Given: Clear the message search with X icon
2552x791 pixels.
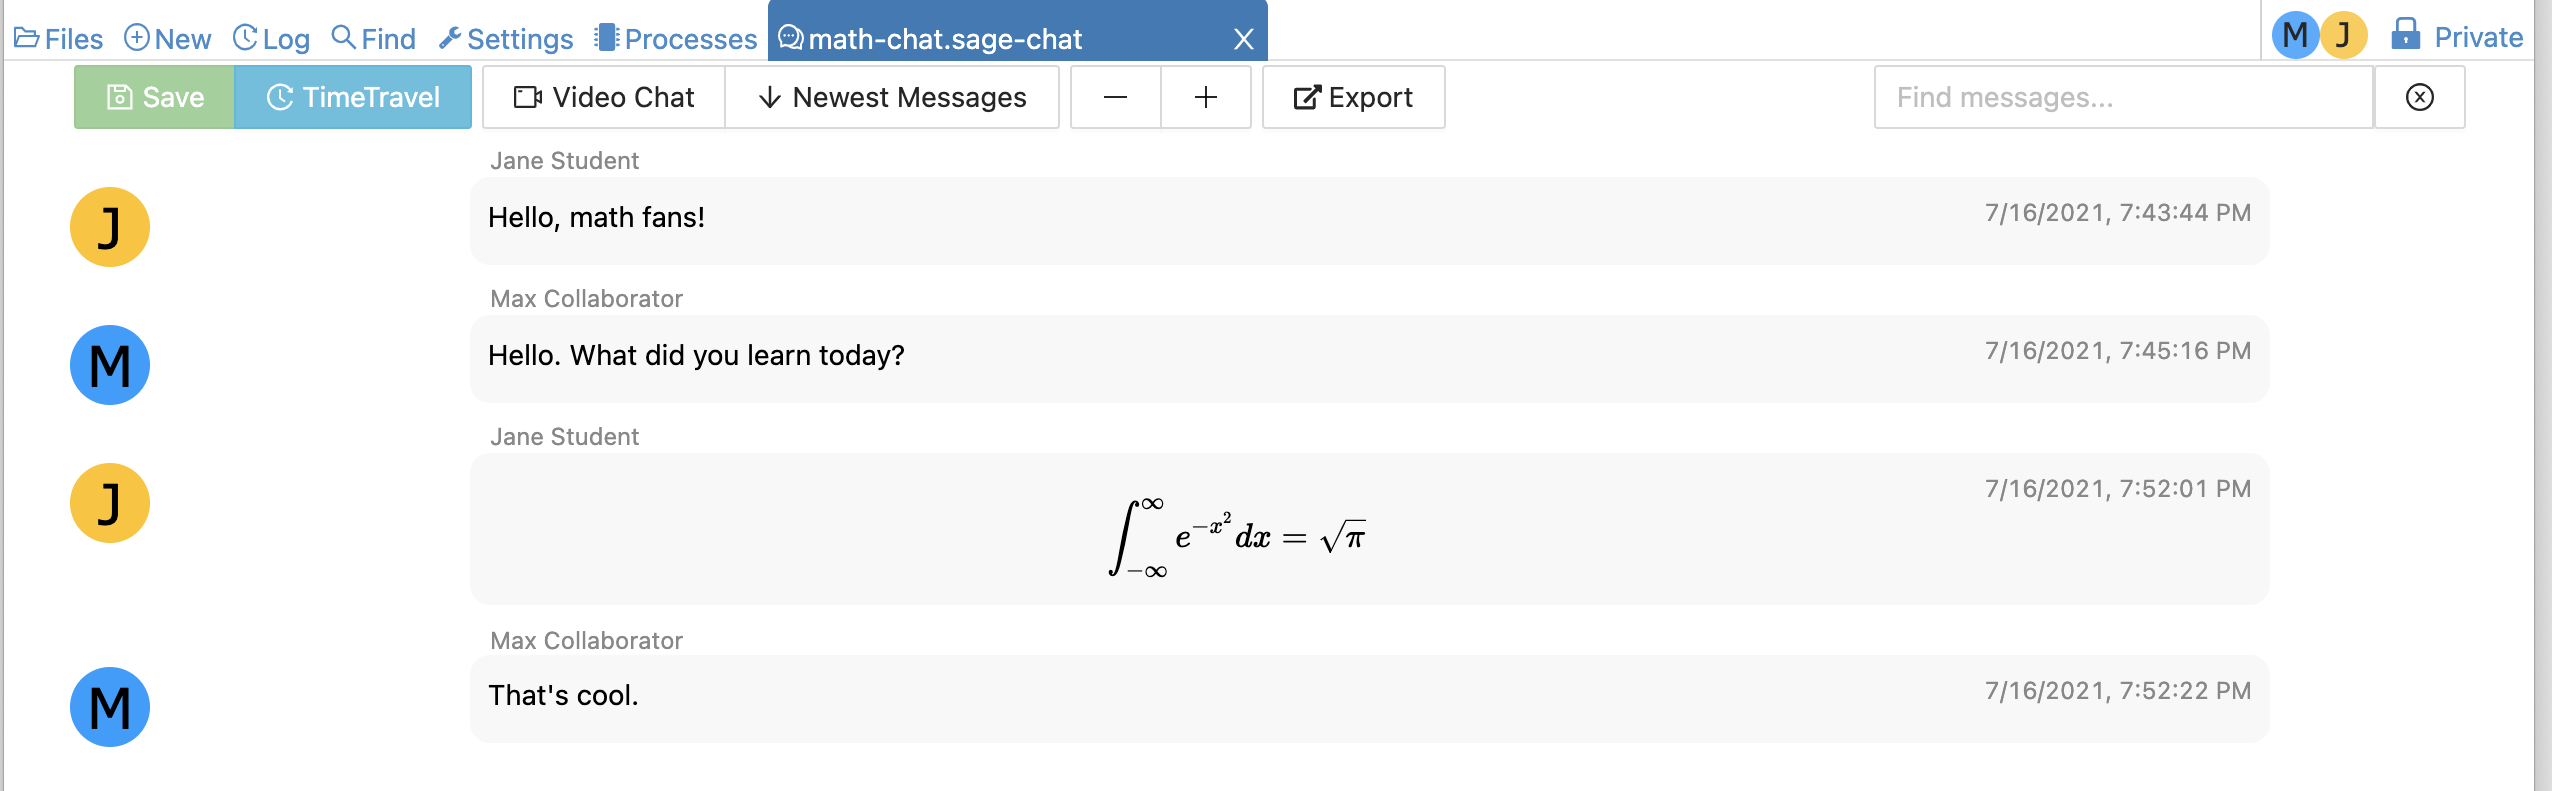Looking at the screenshot, I should click(2419, 97).
